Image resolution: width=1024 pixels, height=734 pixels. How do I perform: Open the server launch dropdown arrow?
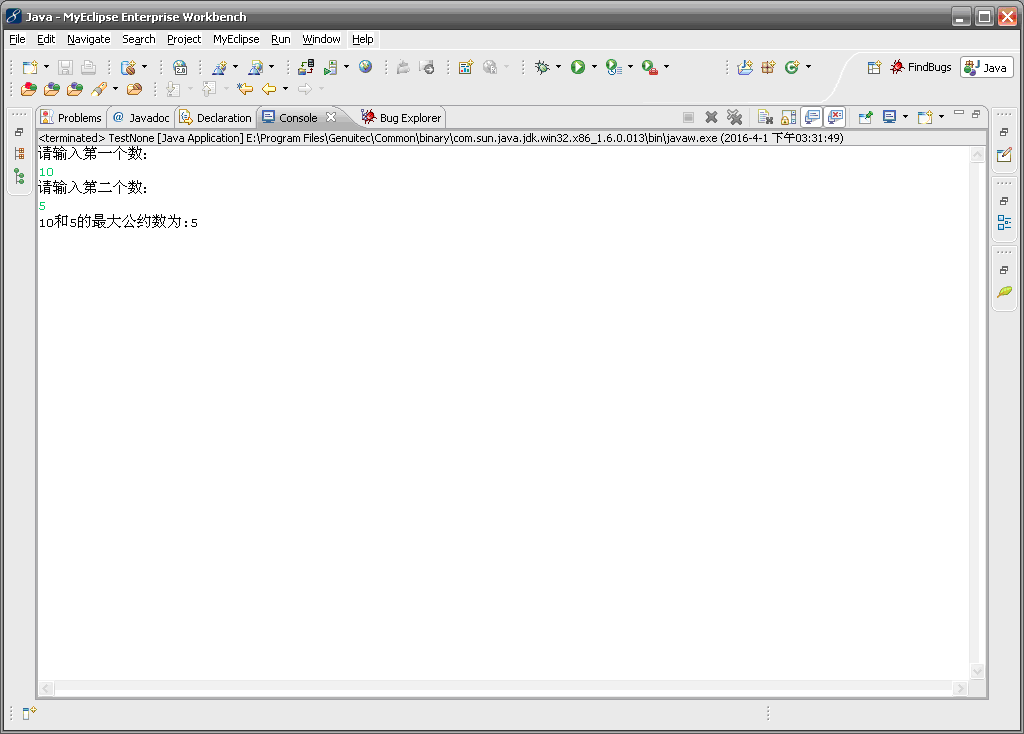[x=347, y=67]
